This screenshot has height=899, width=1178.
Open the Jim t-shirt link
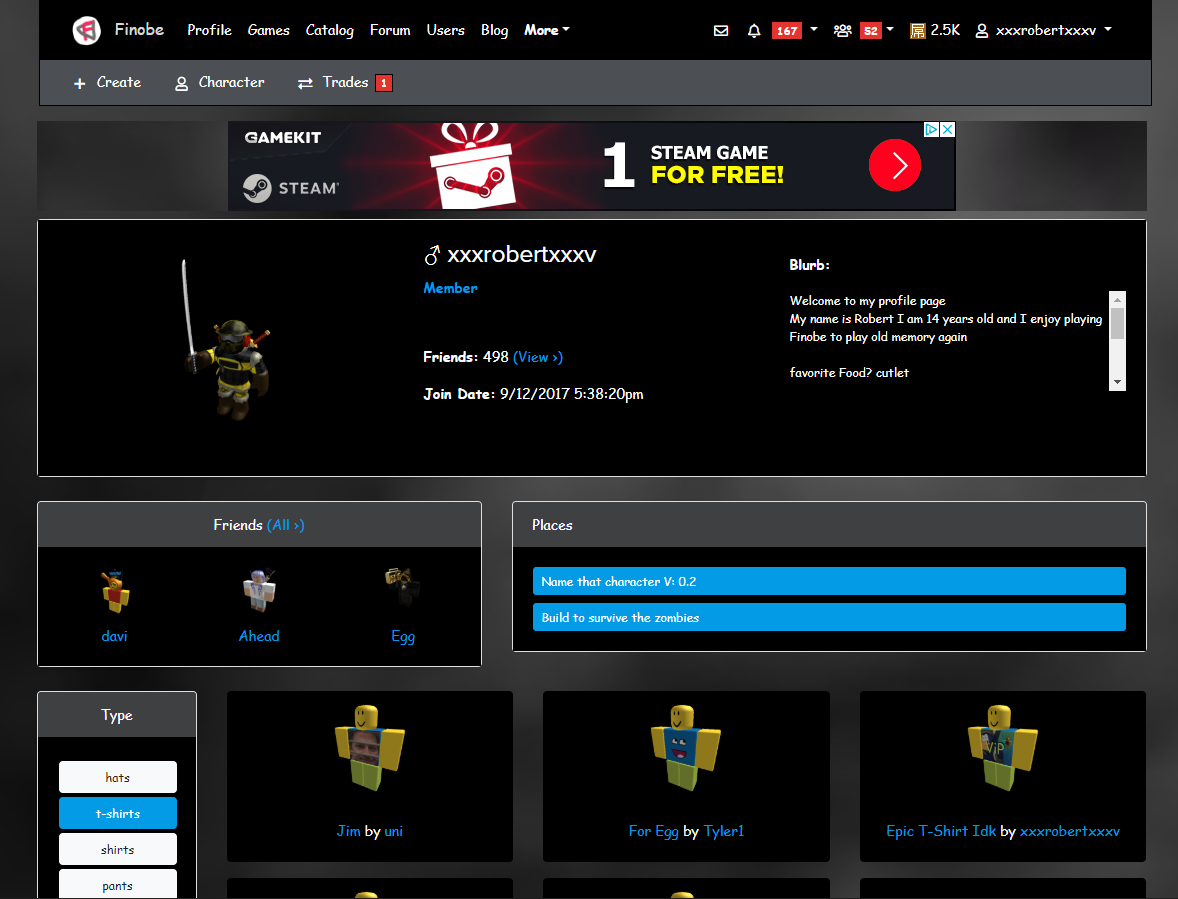(x=348, y=831)
